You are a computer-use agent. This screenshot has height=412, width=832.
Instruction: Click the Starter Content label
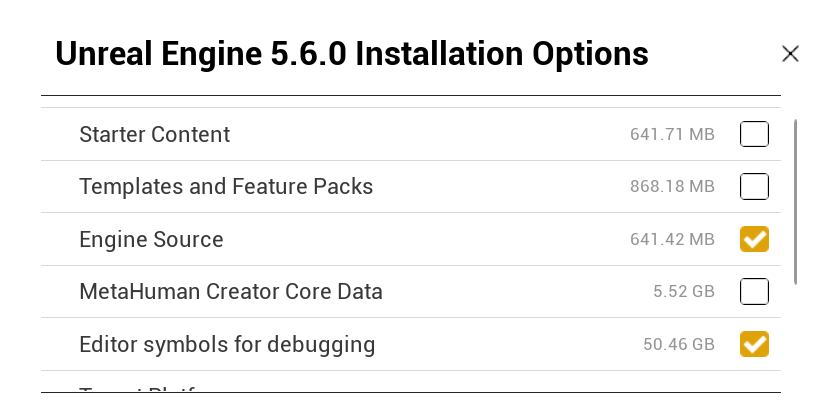(154, 134)
